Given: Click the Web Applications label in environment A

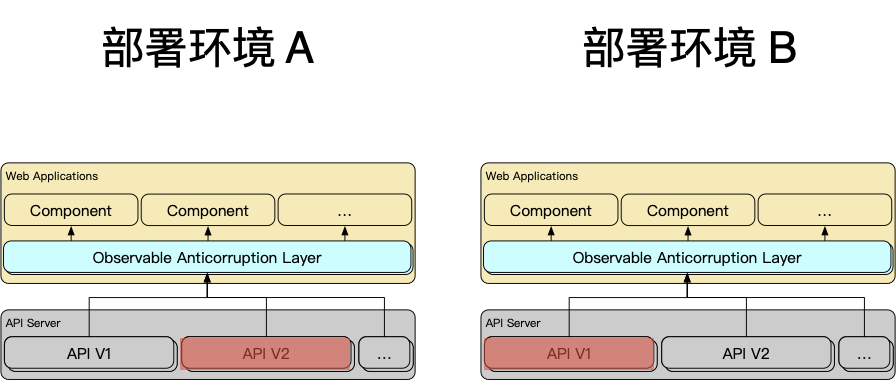Looking at the screenshot, I should pos(52,176).
